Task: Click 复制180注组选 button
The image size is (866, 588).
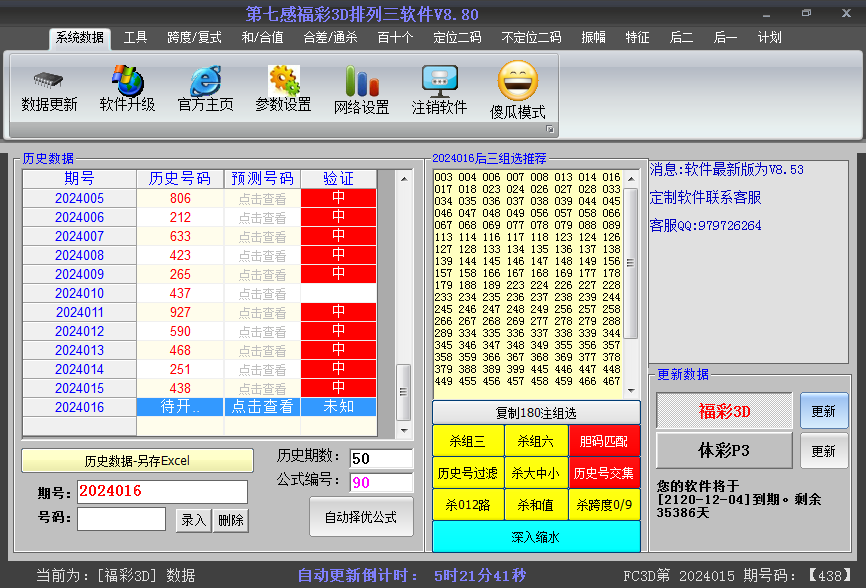Action: tap(536, 413)
